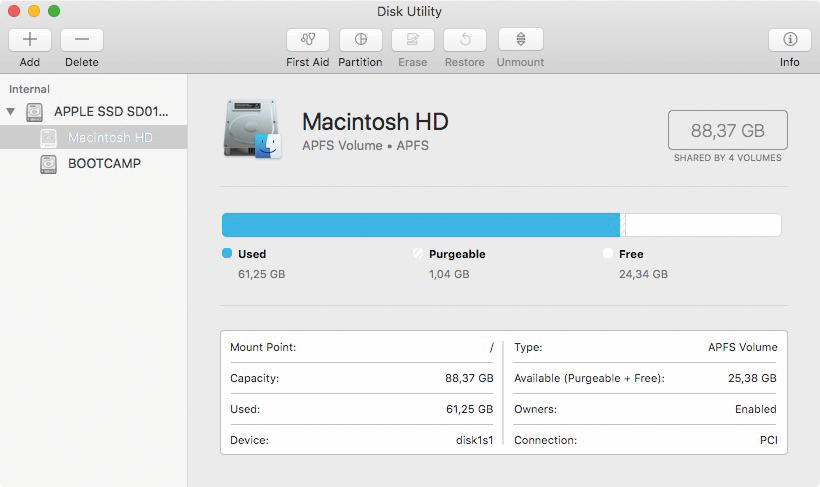Screen dimensions: 820x487
Task: Click the blue Used space bar
Action: 420,225
